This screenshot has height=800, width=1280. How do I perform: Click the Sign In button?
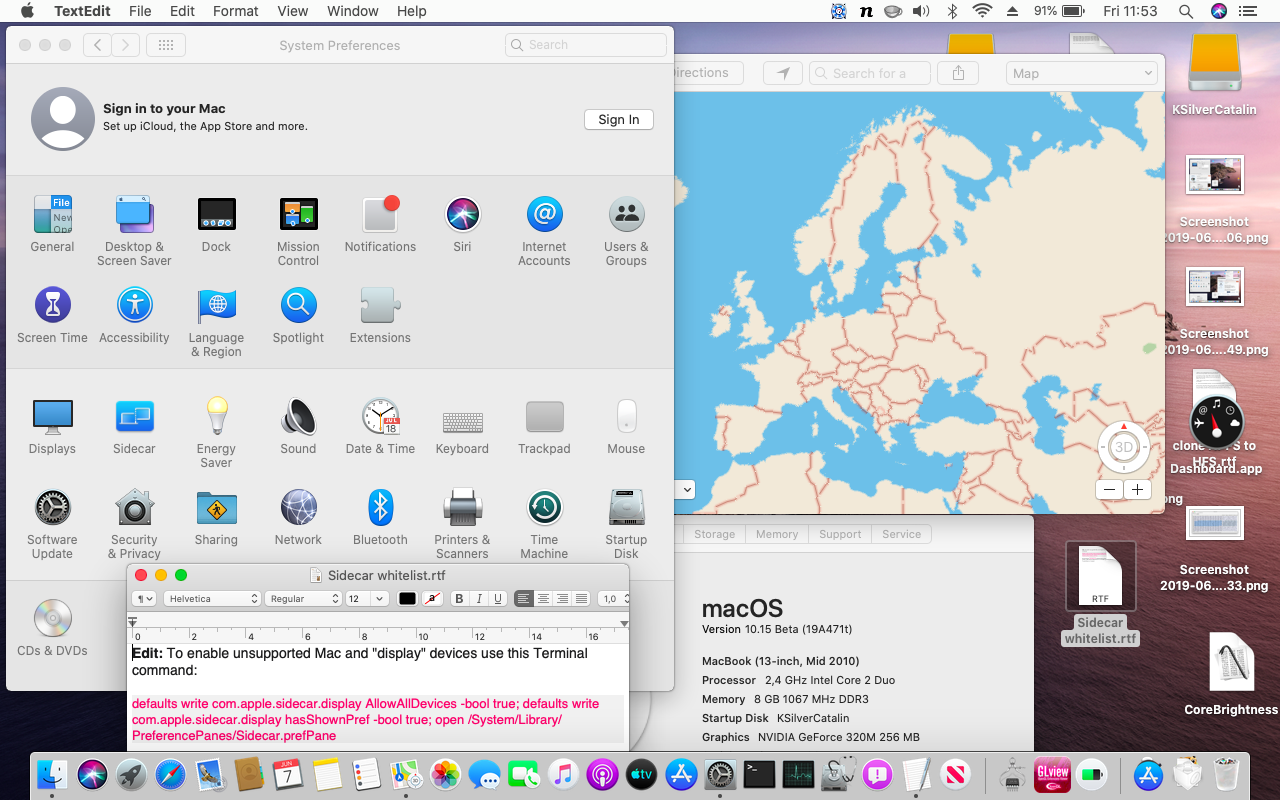619,119
